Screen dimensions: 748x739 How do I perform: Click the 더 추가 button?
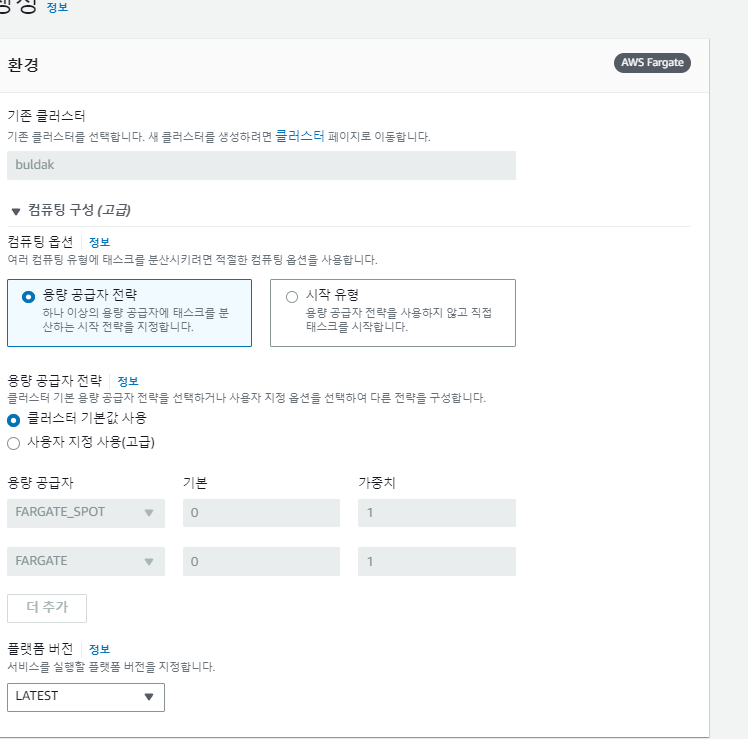tap(47, 608)
